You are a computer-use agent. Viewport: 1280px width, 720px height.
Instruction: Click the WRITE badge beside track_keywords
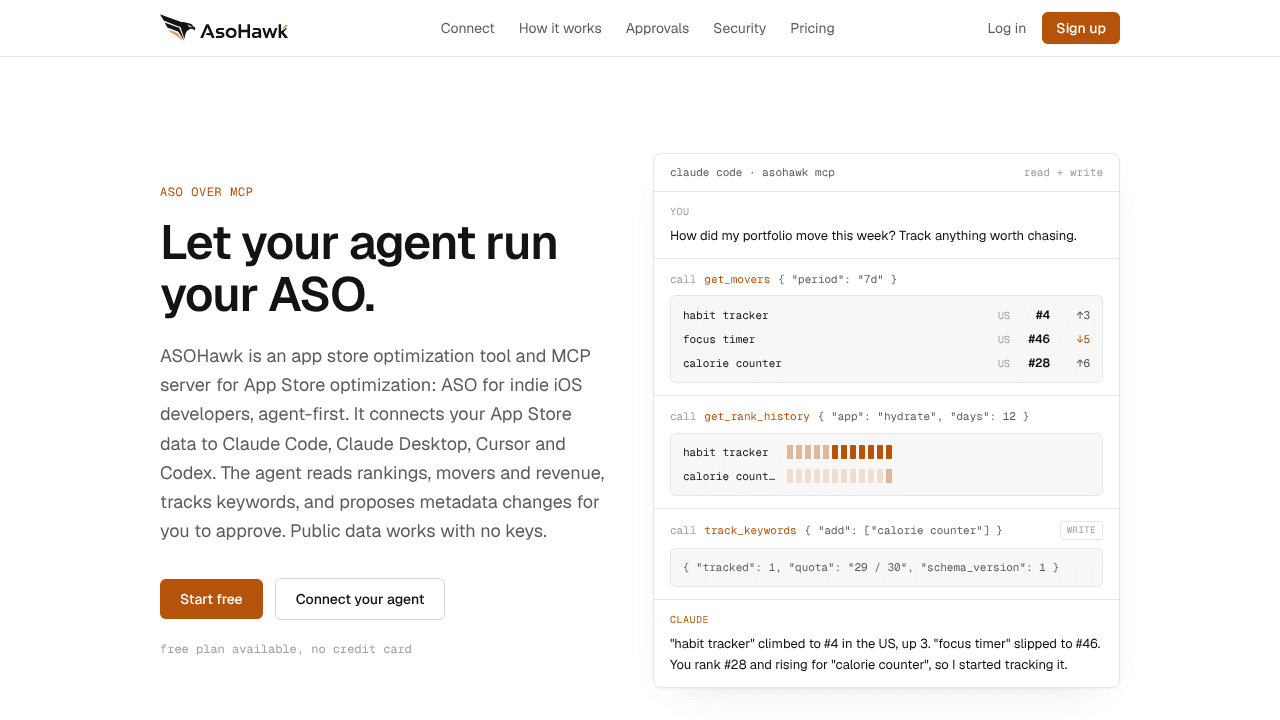(x=1081, y=530)
